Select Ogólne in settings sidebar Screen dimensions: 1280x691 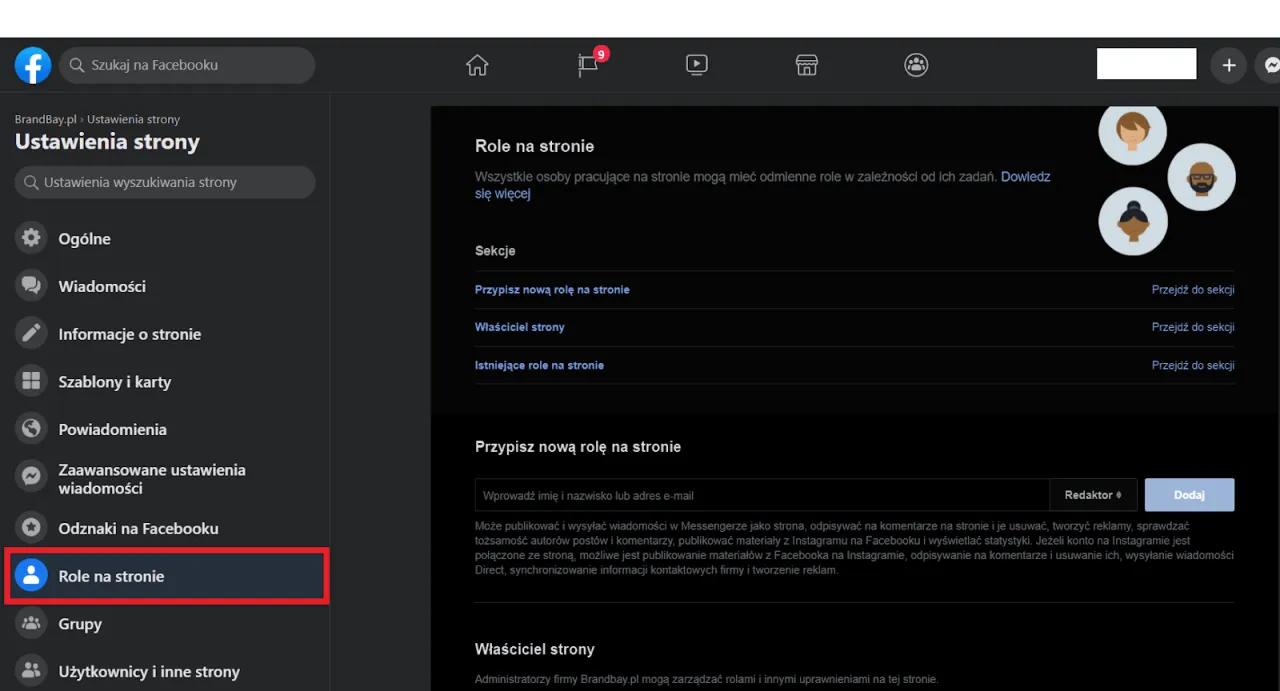pyautogui.click(x=84, y=239)
